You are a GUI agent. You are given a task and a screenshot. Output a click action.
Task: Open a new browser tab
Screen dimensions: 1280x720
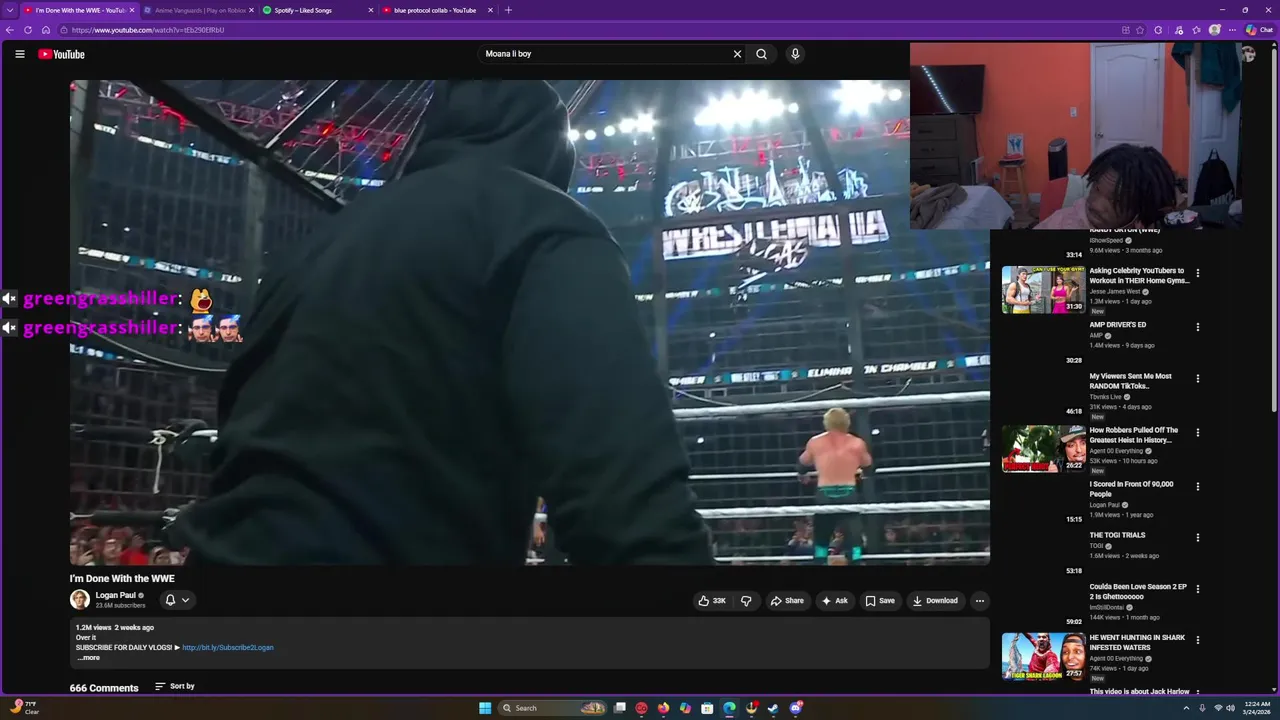pos(508,10)
